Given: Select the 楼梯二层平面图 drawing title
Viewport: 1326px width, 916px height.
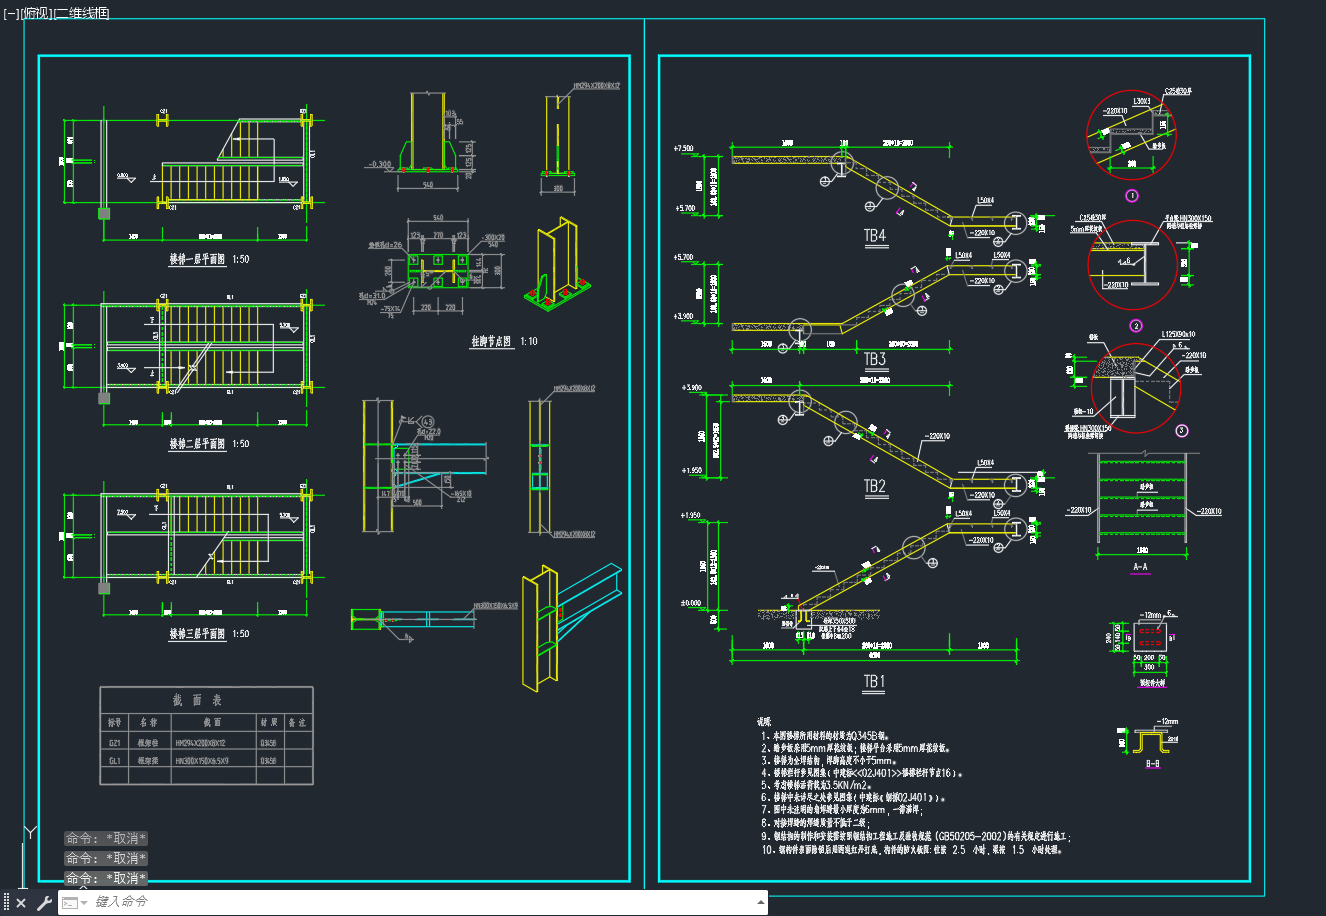Looking at the screenshot, I should point(197,444).
